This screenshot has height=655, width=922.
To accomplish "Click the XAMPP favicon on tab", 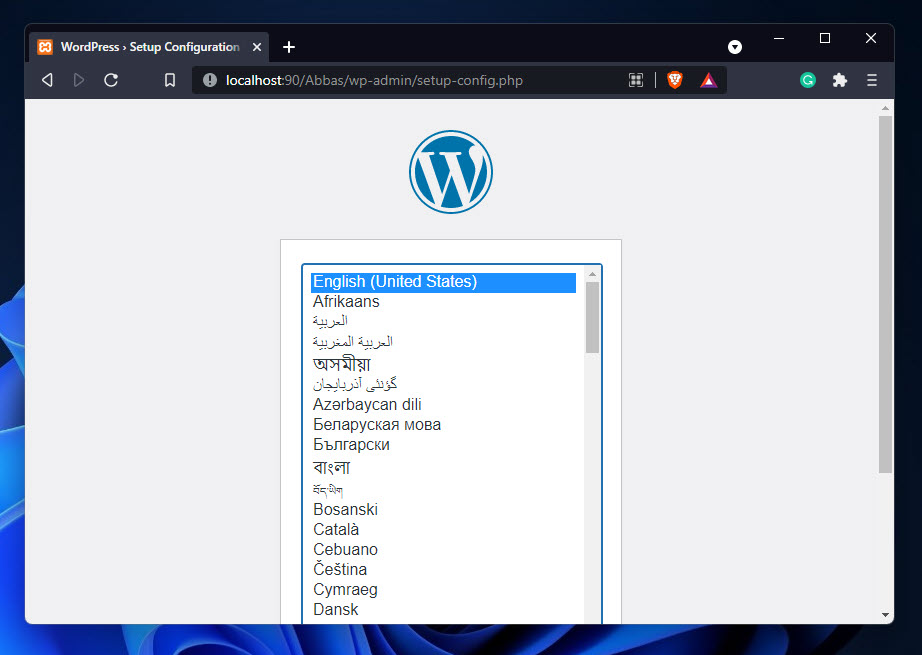I will point(45,47).
